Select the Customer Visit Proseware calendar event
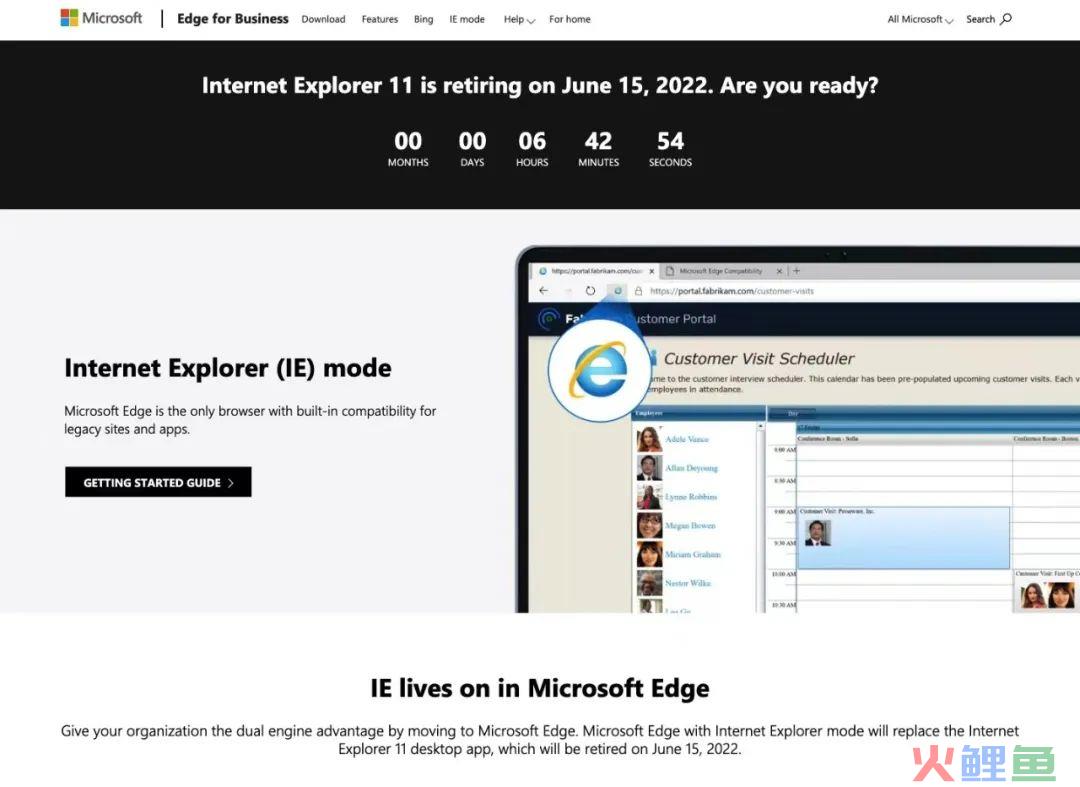 [x=902, y=538]
